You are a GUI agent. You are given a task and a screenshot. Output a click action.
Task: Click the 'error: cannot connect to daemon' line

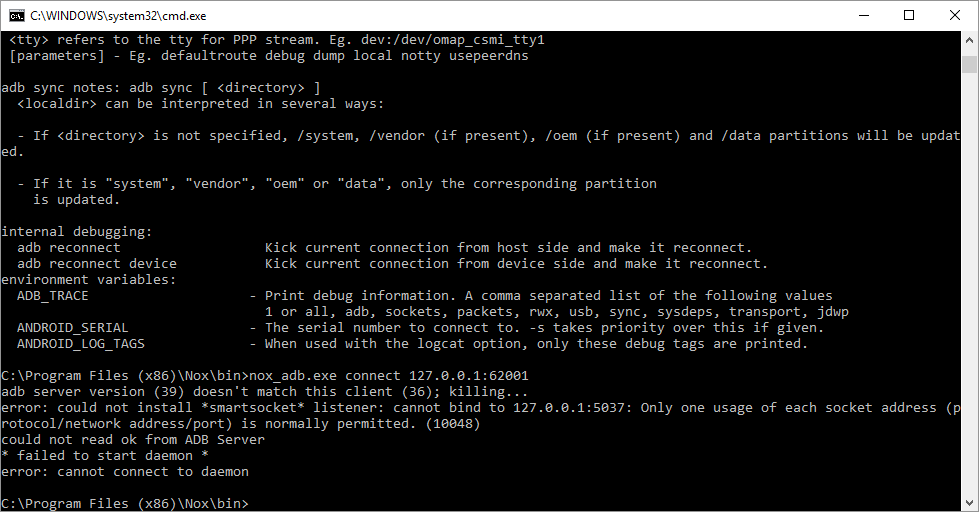[x=125, y=471]
